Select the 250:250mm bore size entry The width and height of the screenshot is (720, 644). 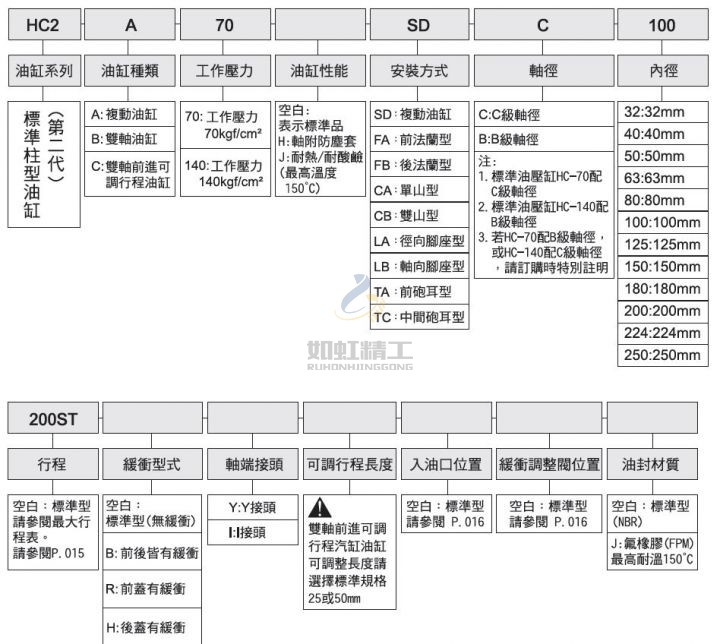click(x=661, y=353)
